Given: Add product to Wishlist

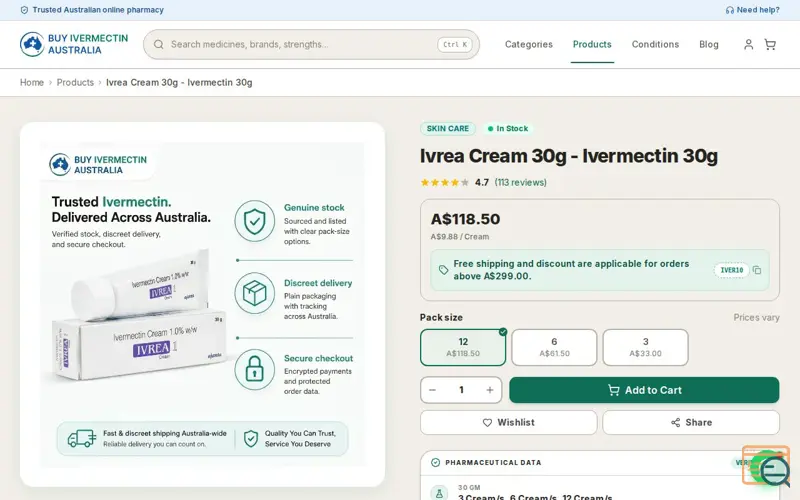Looking at the screenshot, I should coord(508,422).
